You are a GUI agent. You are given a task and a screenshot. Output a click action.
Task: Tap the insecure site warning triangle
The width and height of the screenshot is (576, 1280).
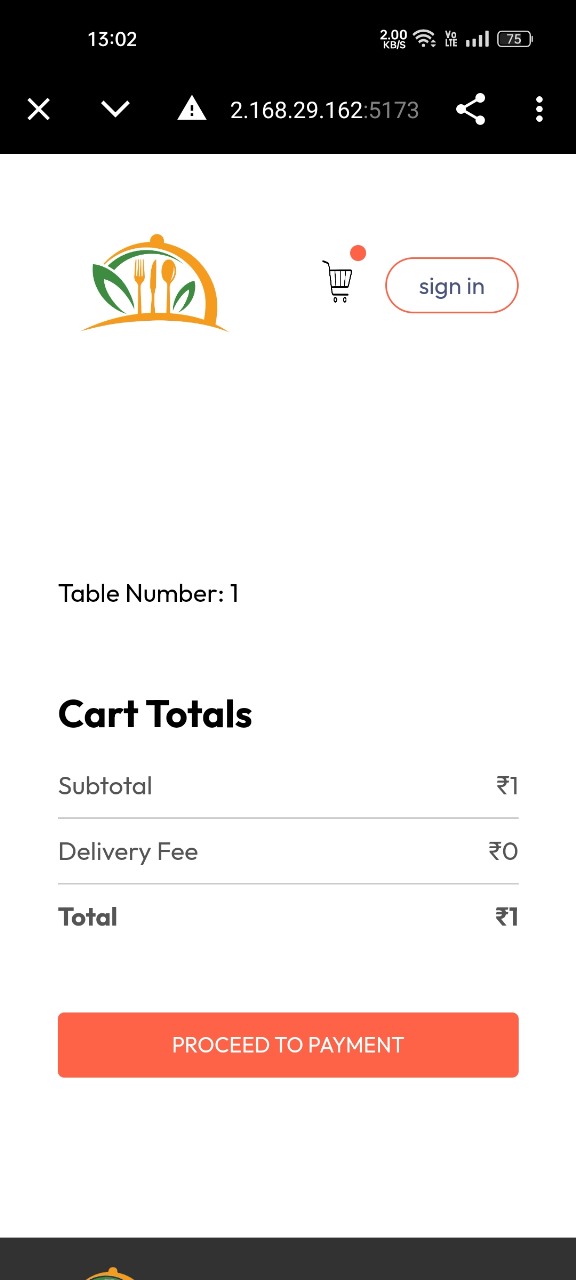pos(192,109)
